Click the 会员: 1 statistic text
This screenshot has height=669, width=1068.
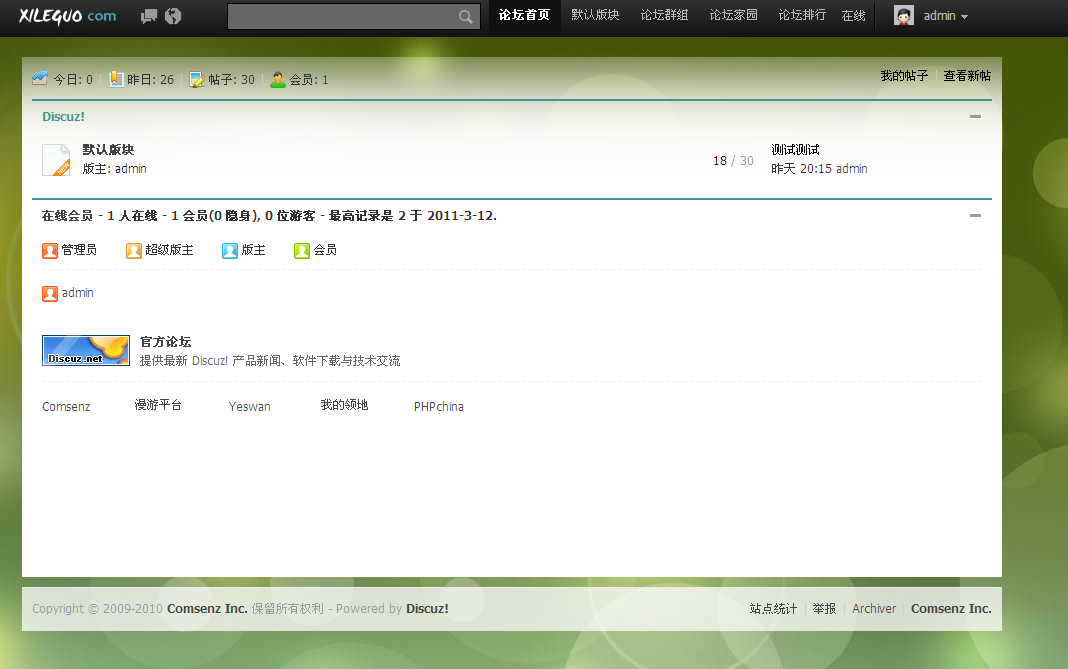coord(309,80)
